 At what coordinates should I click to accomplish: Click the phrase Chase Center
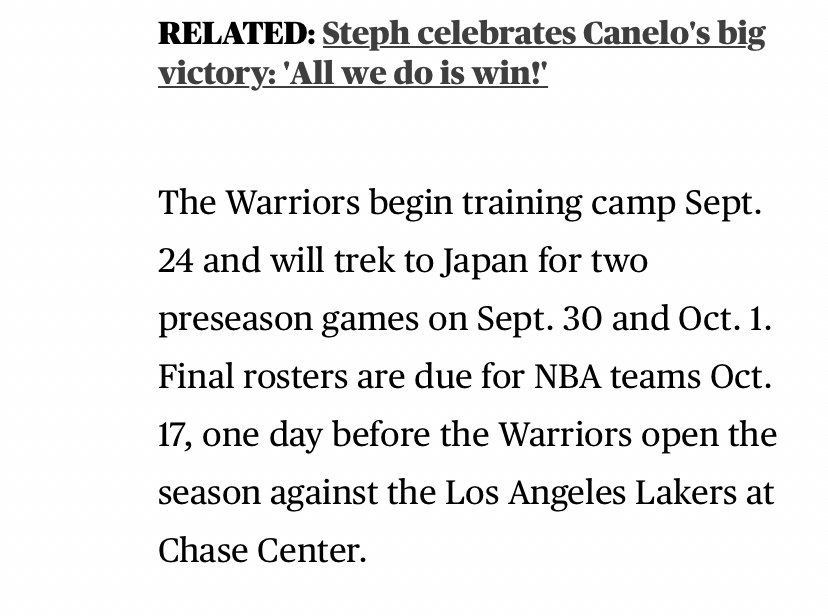point(262,551)
